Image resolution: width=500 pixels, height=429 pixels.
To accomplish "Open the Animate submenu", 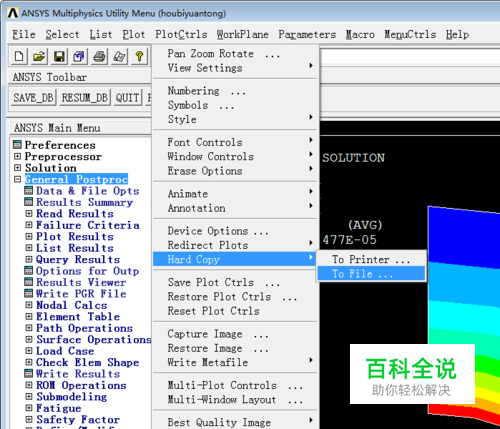I will [x=235, y=193].
